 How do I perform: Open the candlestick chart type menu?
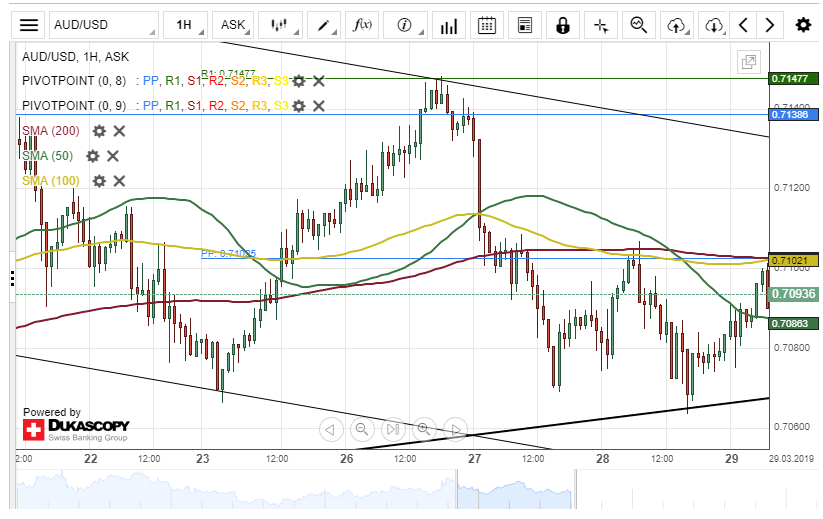pos(284,25)
